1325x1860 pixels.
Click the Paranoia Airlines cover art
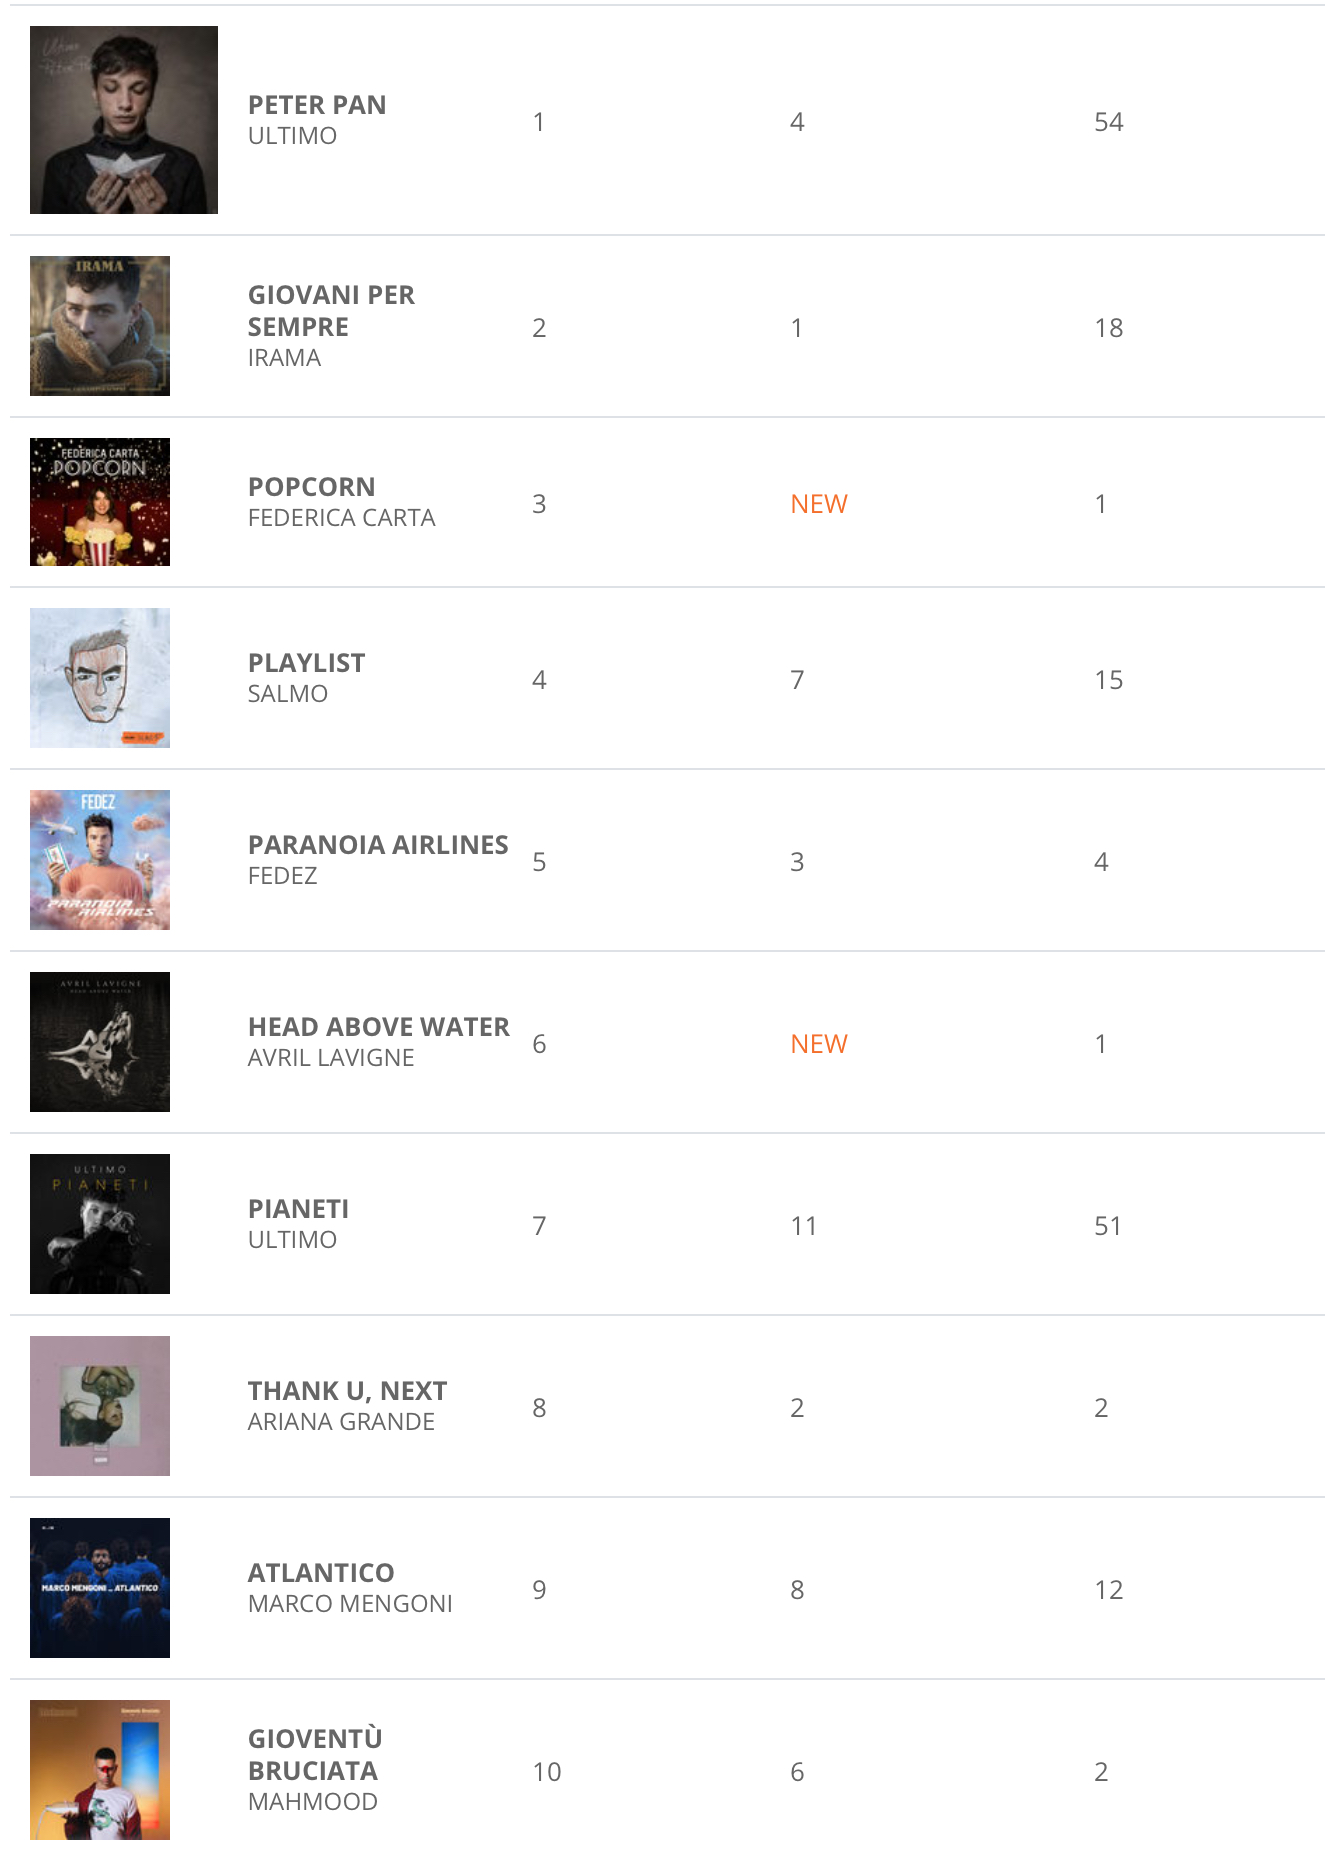[x=100, y=860]
